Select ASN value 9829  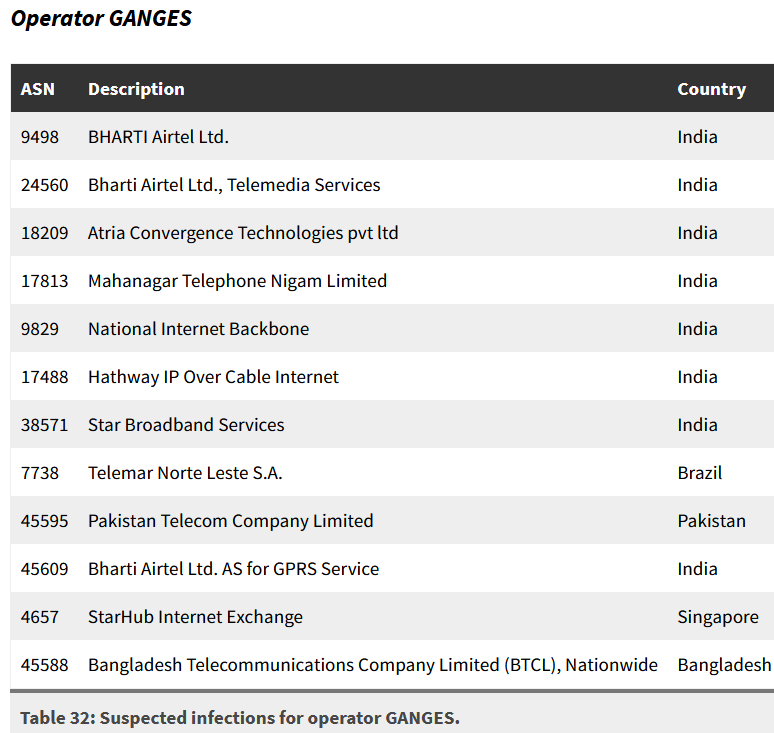click(x=39, y=329)
